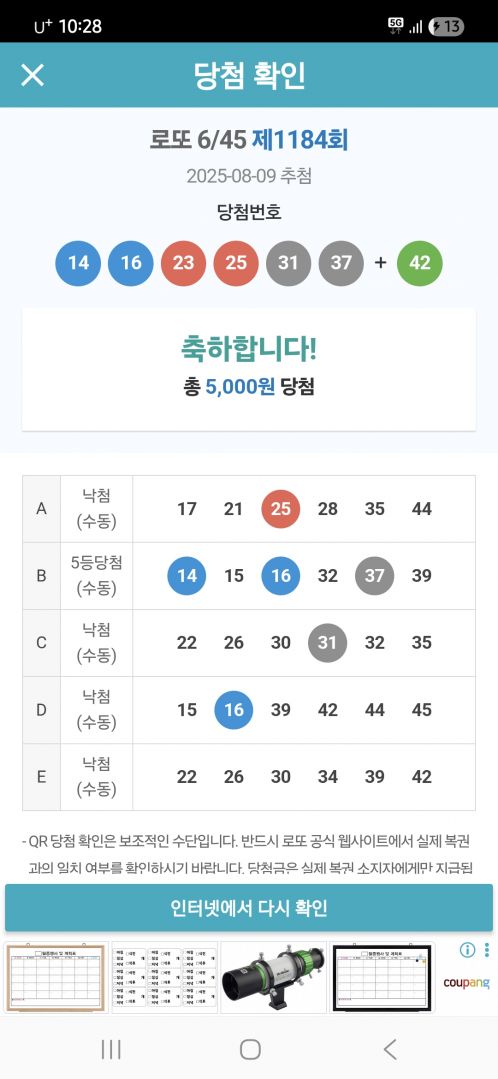This screenshot has width=498, height=1079.
Task: Click 인터넷에서 다시 확인 button
Action: 249,908
